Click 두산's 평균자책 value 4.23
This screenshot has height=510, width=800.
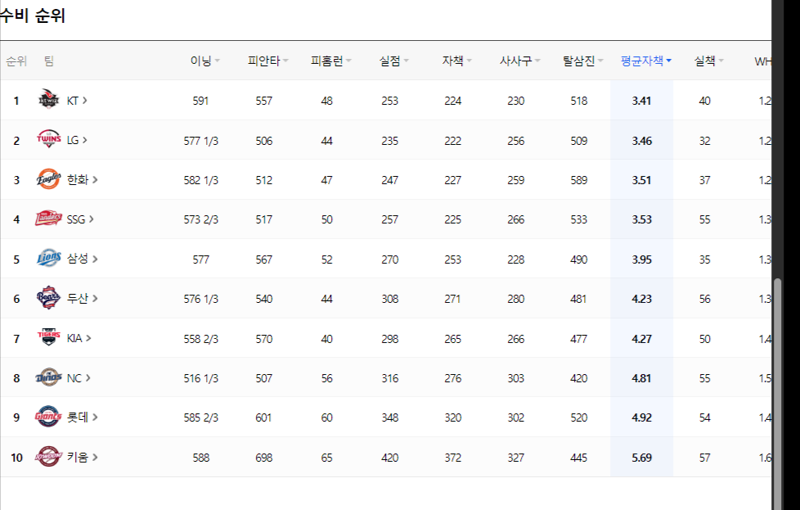pyautogui.click(x=641, y=299)
